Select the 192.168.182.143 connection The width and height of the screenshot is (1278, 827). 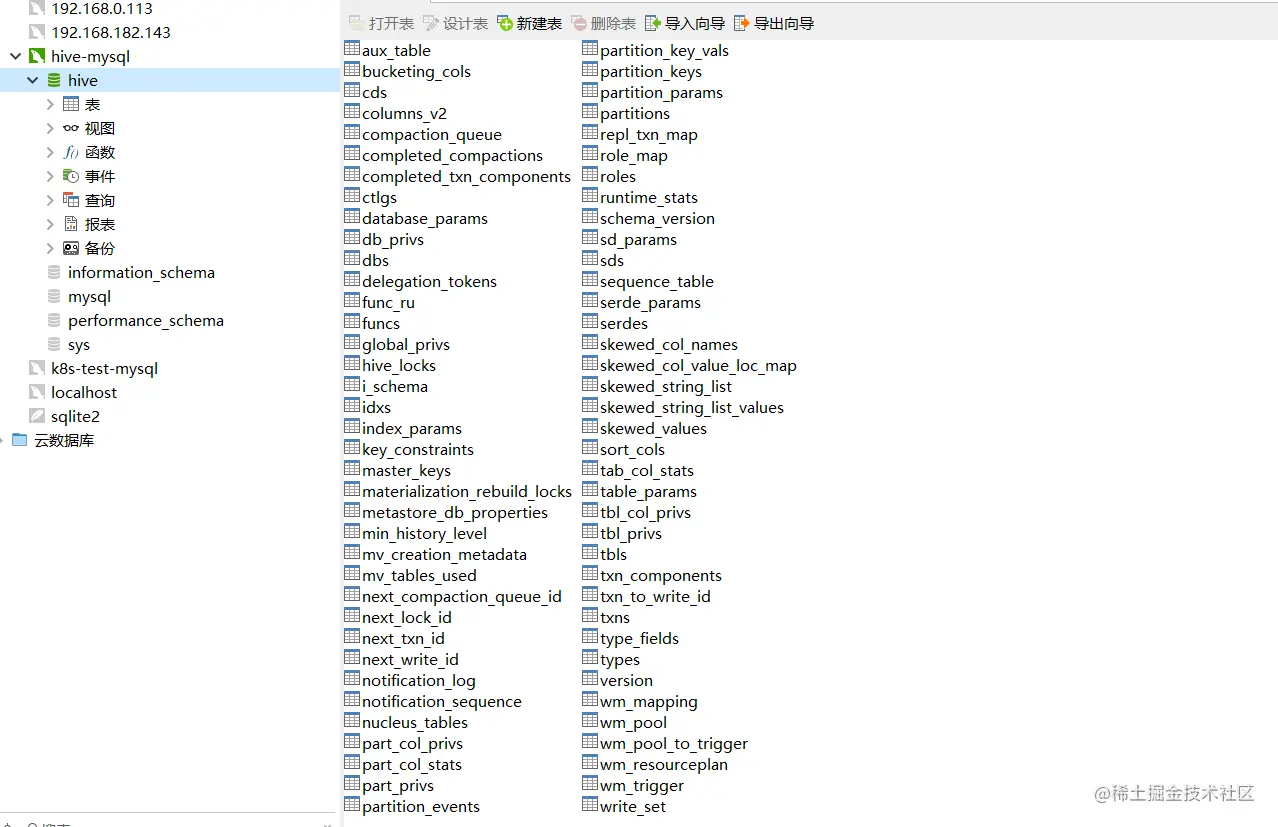coord(111,32)
